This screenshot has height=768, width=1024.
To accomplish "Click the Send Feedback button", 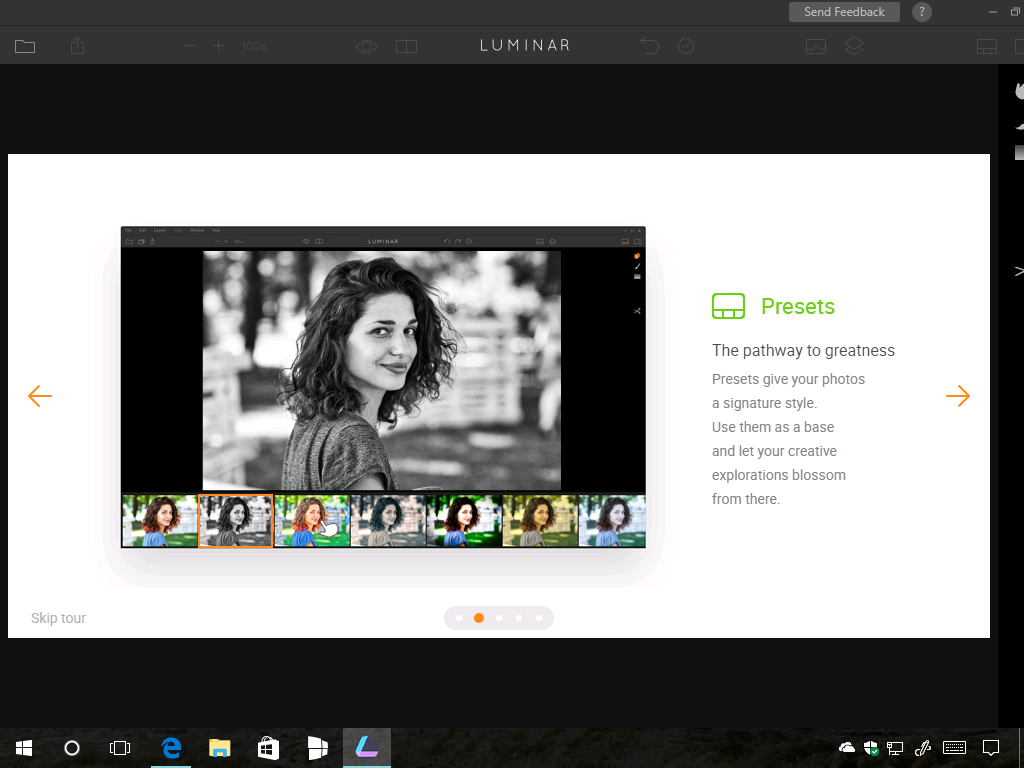I will click(x=844, y=12).
